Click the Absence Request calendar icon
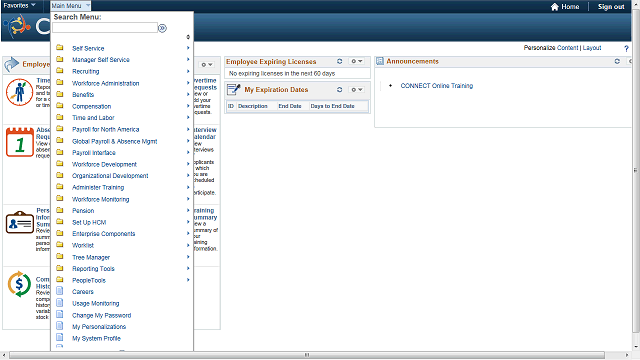 (x=20, y=142)
